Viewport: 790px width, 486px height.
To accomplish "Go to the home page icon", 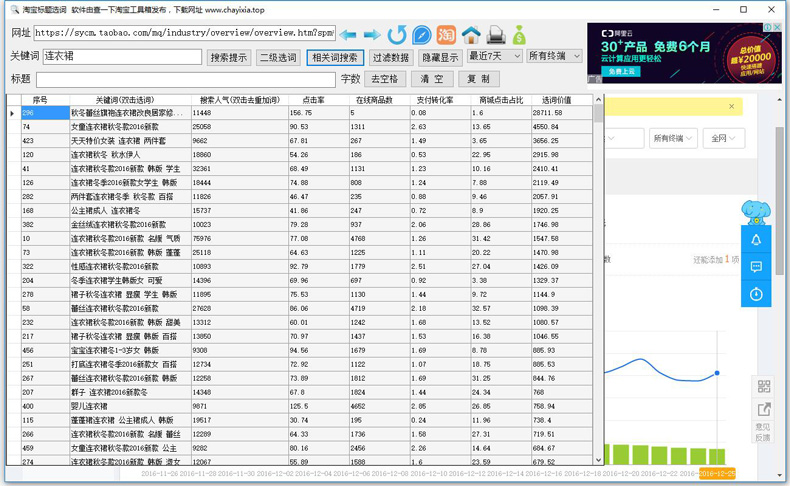I will 471,35.
